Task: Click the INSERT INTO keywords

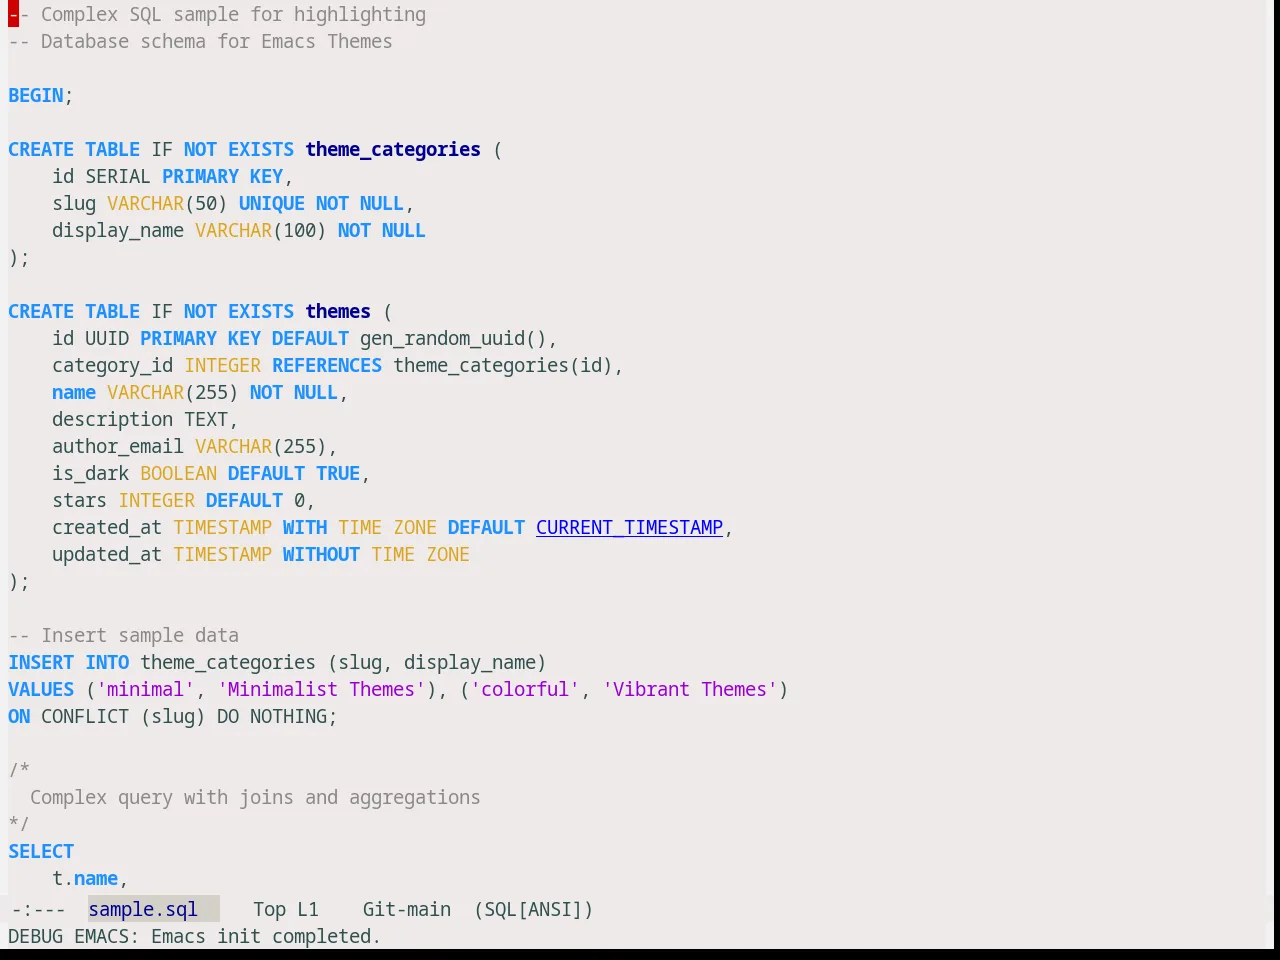Action: tap(69, 662)
